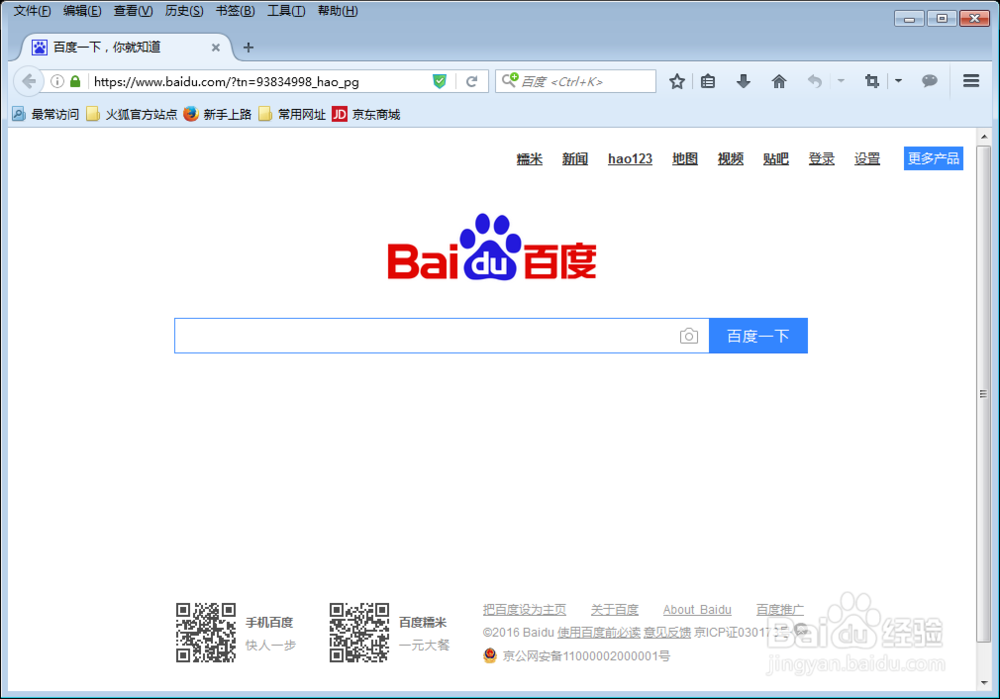Click the green padlock security icon
The image size is (1000, 699).
click(75, 81)
